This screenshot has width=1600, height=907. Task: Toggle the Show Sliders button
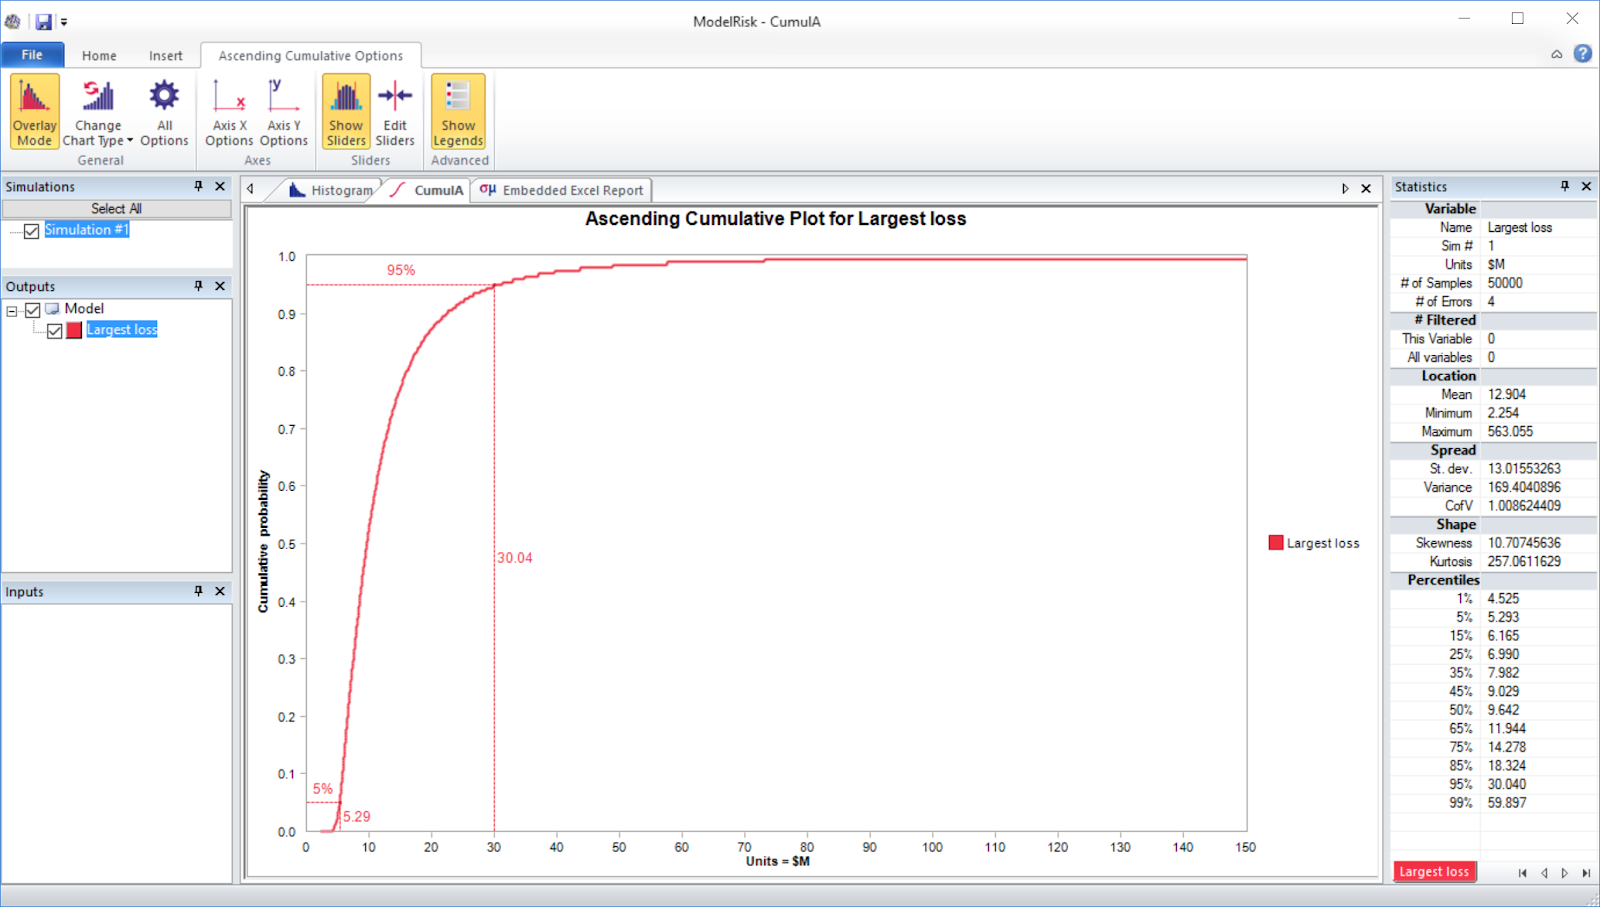tap(346, 111)
